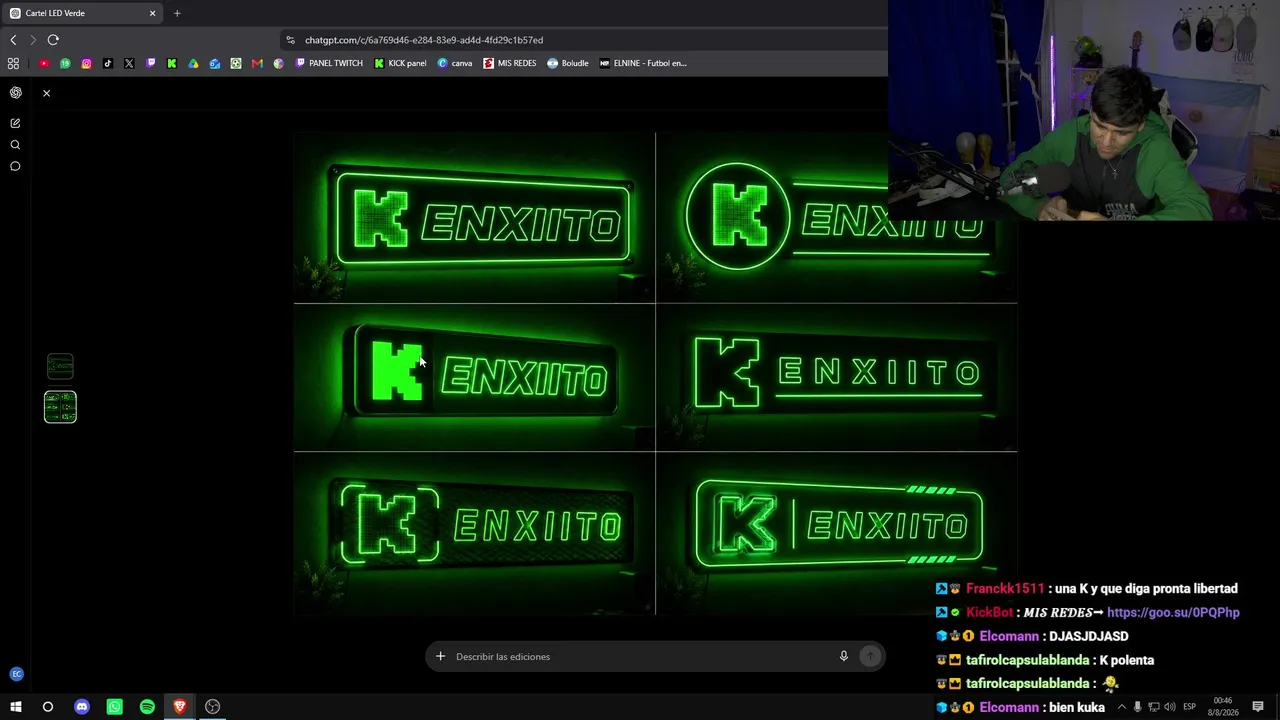1280x720 pixels.
Task: Open chat search with the magnifier icon
Action: click(x=15, y=145)
